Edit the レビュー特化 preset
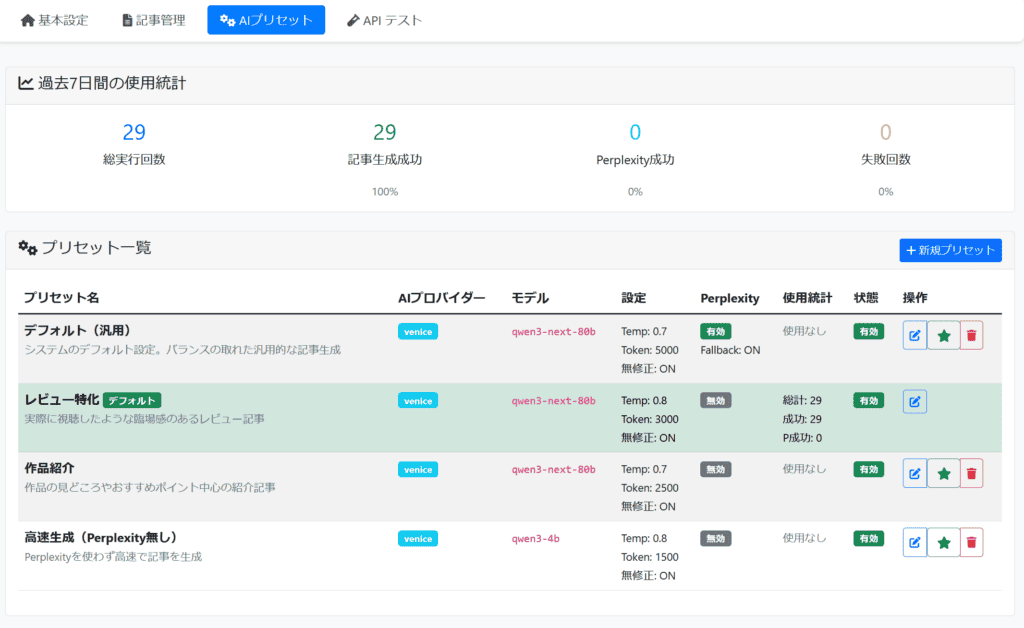Image resolution: width=1024 pixels, height=628 pixels. [x=915, y=402]
